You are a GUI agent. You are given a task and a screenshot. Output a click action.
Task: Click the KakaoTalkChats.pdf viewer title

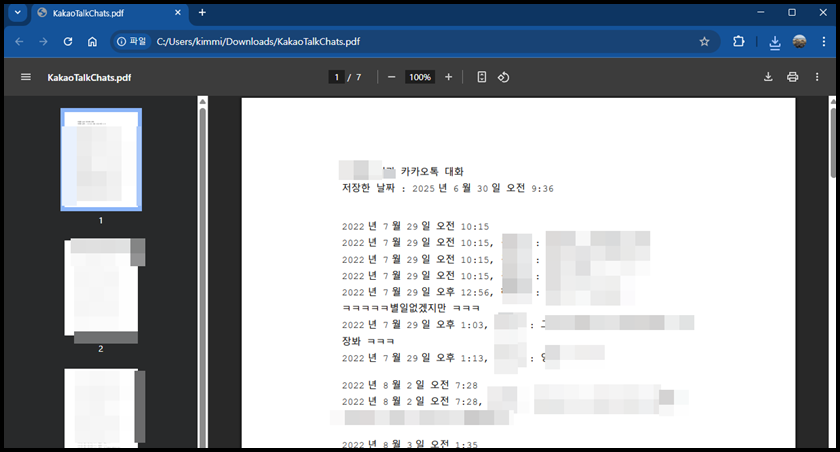click(89, 77)
